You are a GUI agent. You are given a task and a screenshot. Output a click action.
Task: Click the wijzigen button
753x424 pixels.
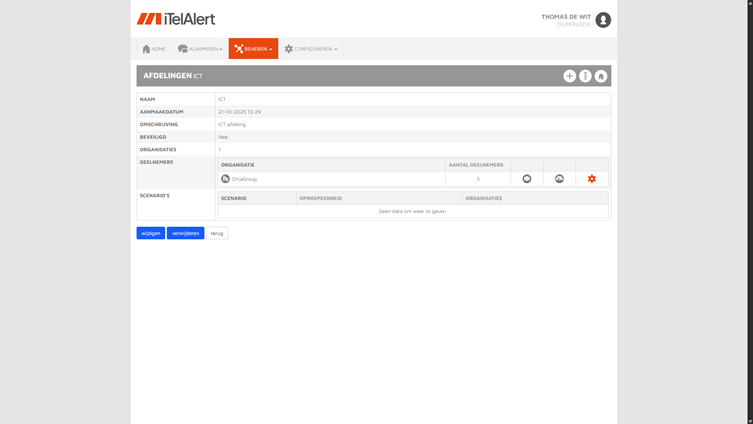(151, 233)
